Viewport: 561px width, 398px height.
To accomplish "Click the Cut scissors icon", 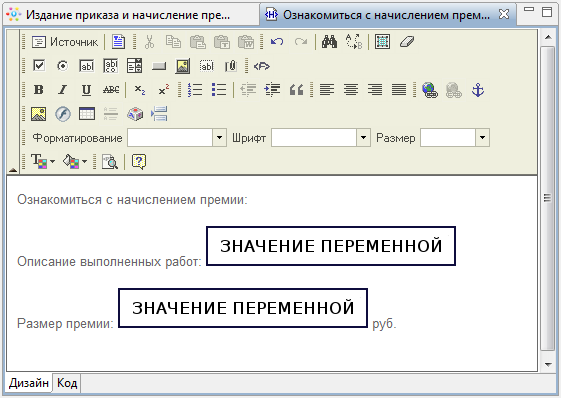I will coord(150,42).
